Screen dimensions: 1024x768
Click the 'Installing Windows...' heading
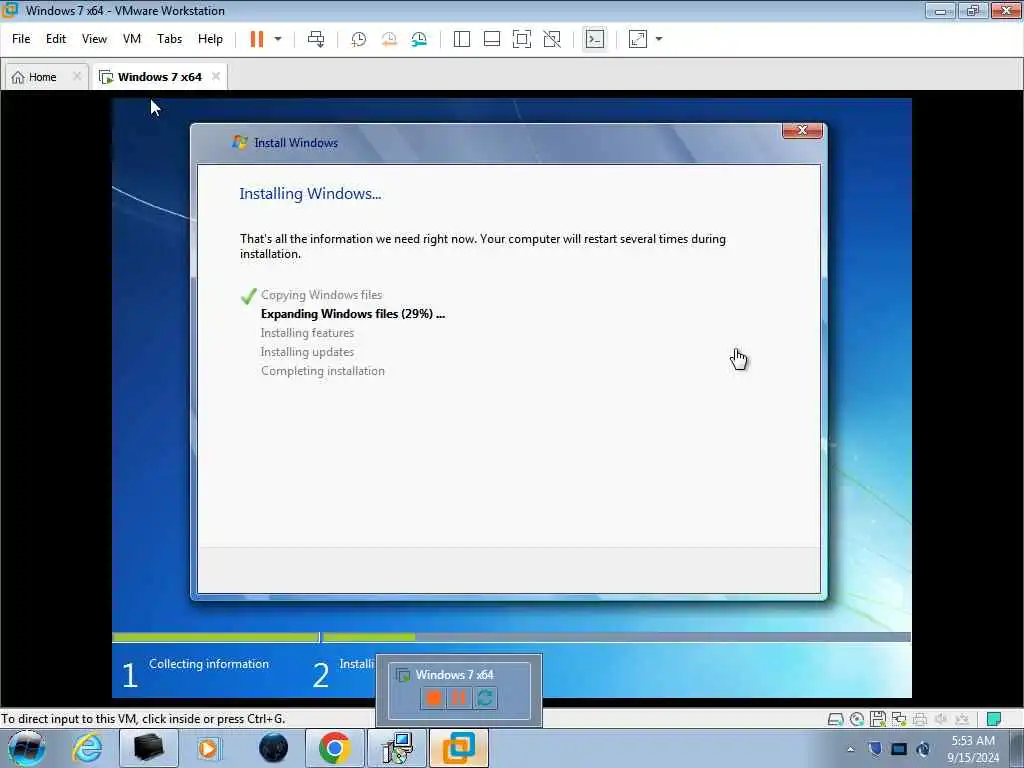pos(310,194)
